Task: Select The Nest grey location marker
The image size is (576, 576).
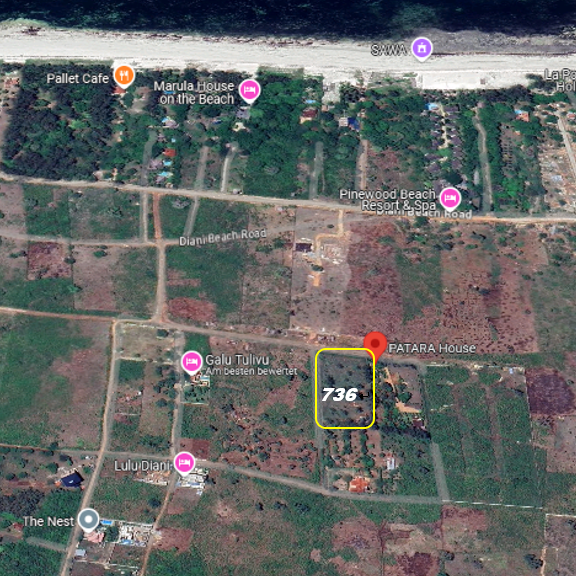Action: coord(89,520)
